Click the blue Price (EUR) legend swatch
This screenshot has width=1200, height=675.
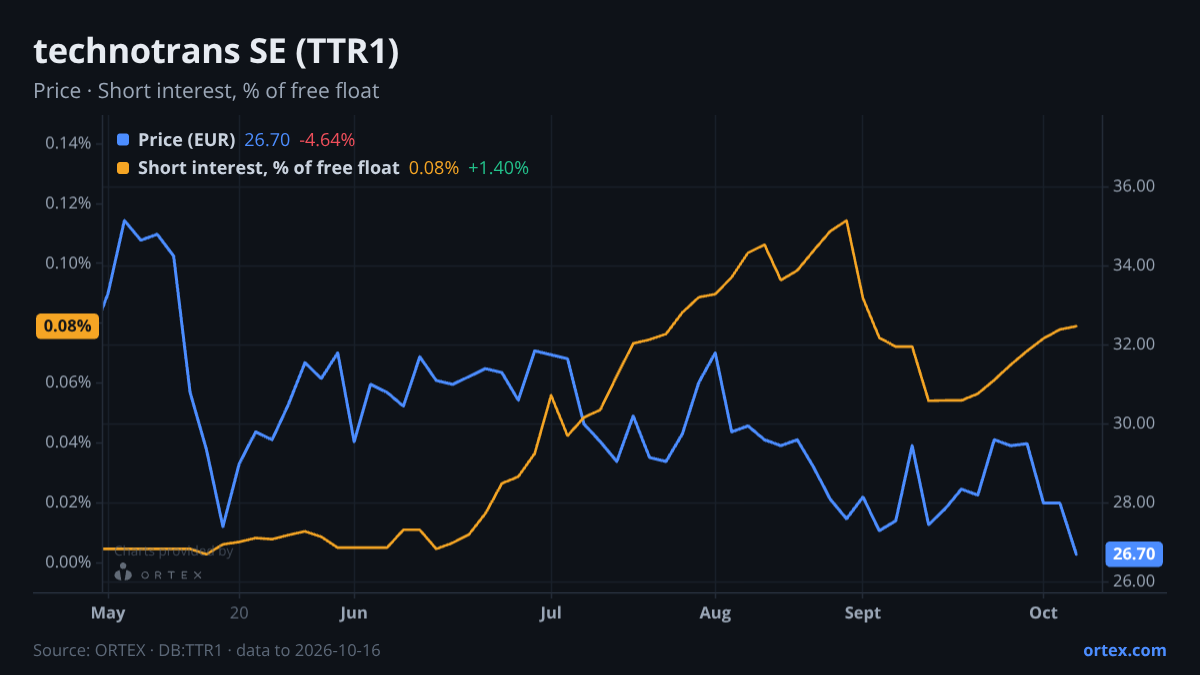pyautogui.click(x=123, y=140)
